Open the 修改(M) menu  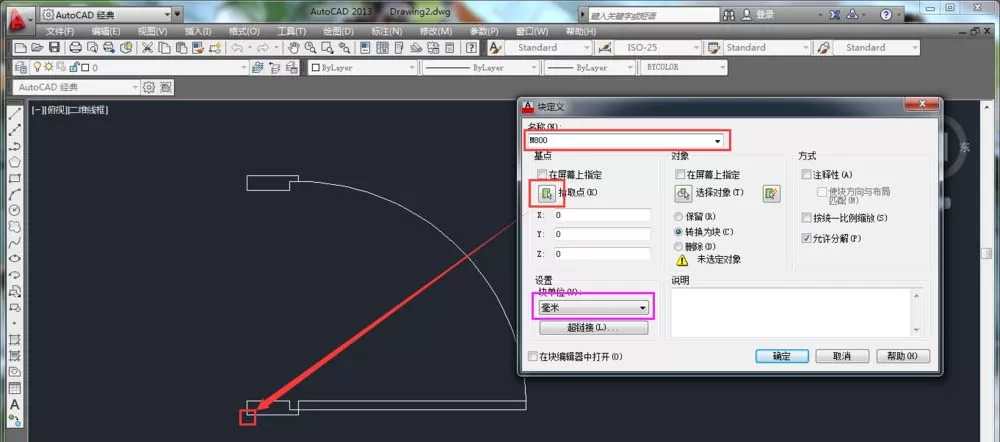(x=436, y=31)
